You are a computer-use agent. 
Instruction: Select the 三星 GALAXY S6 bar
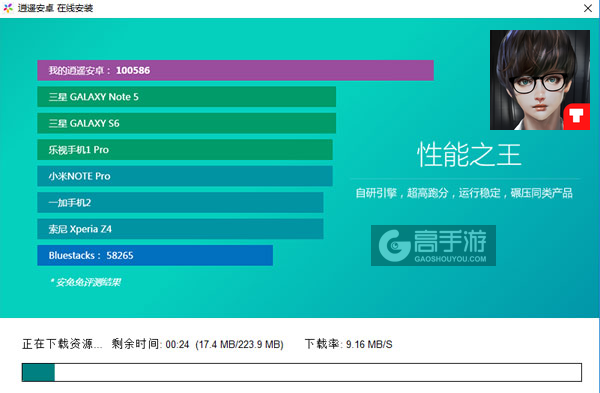pos(186,123)
